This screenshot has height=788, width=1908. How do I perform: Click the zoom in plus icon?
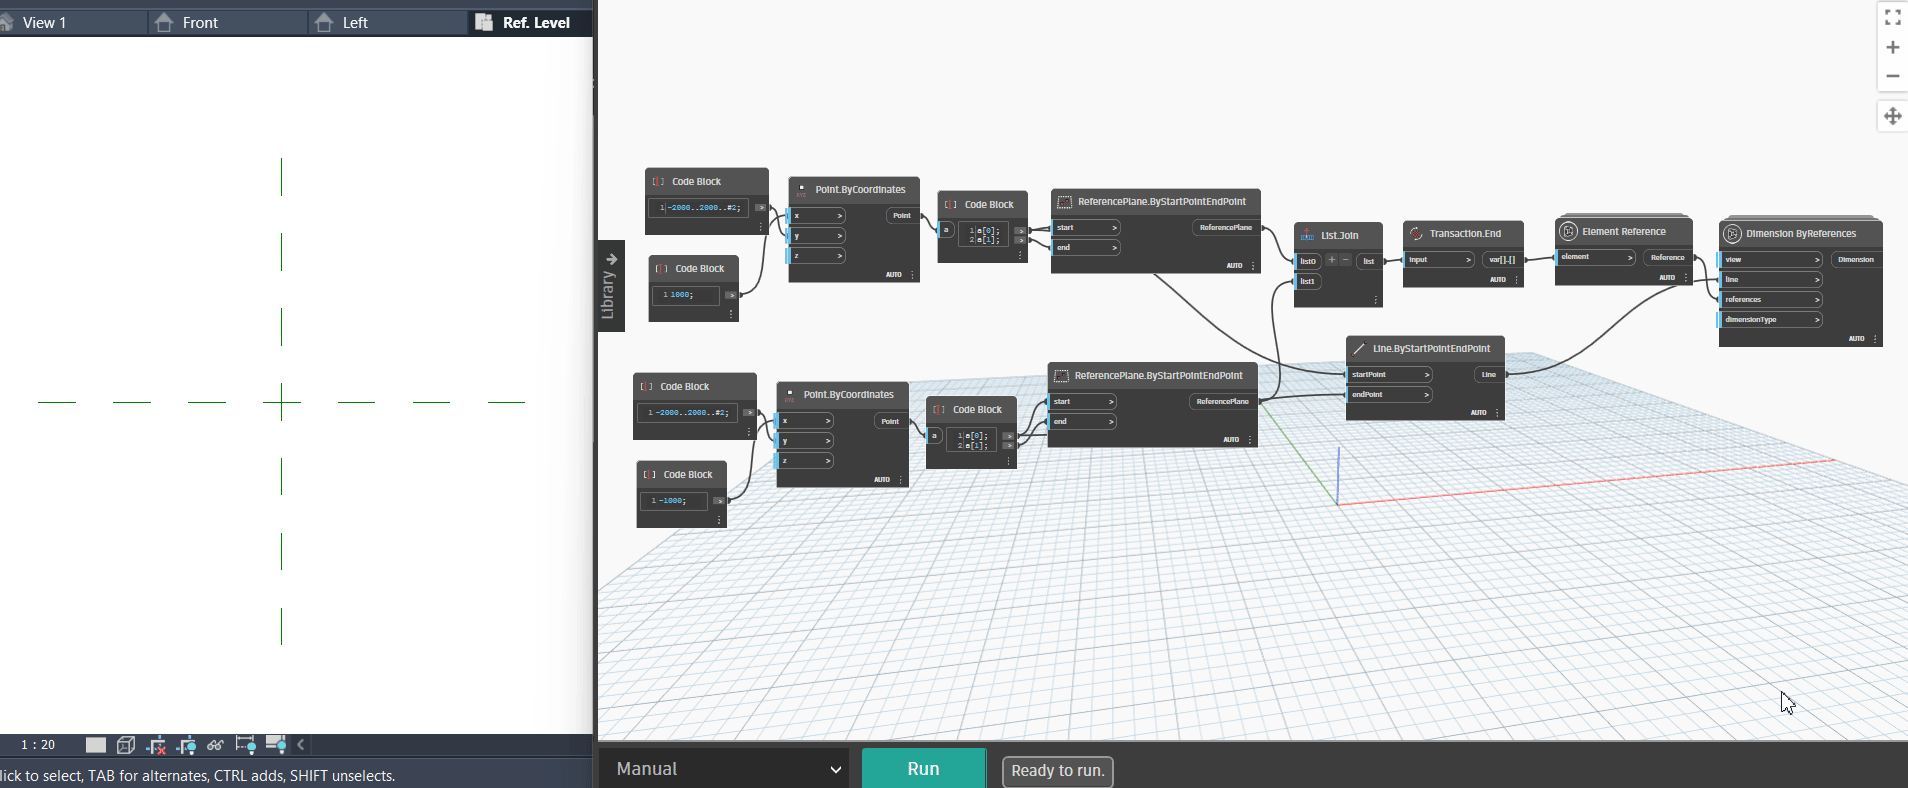click(x=1892, y=47)
